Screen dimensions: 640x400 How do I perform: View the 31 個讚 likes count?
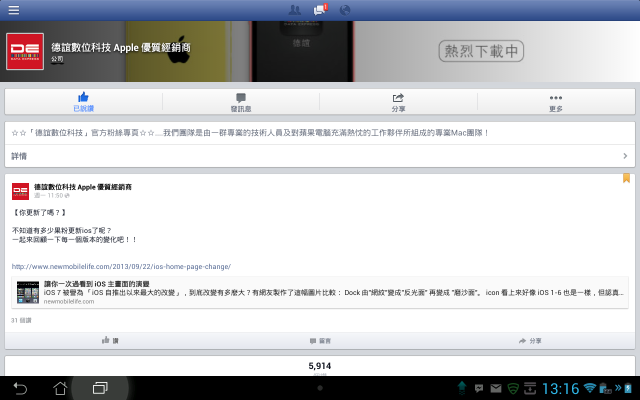click(x=21, y=320)
